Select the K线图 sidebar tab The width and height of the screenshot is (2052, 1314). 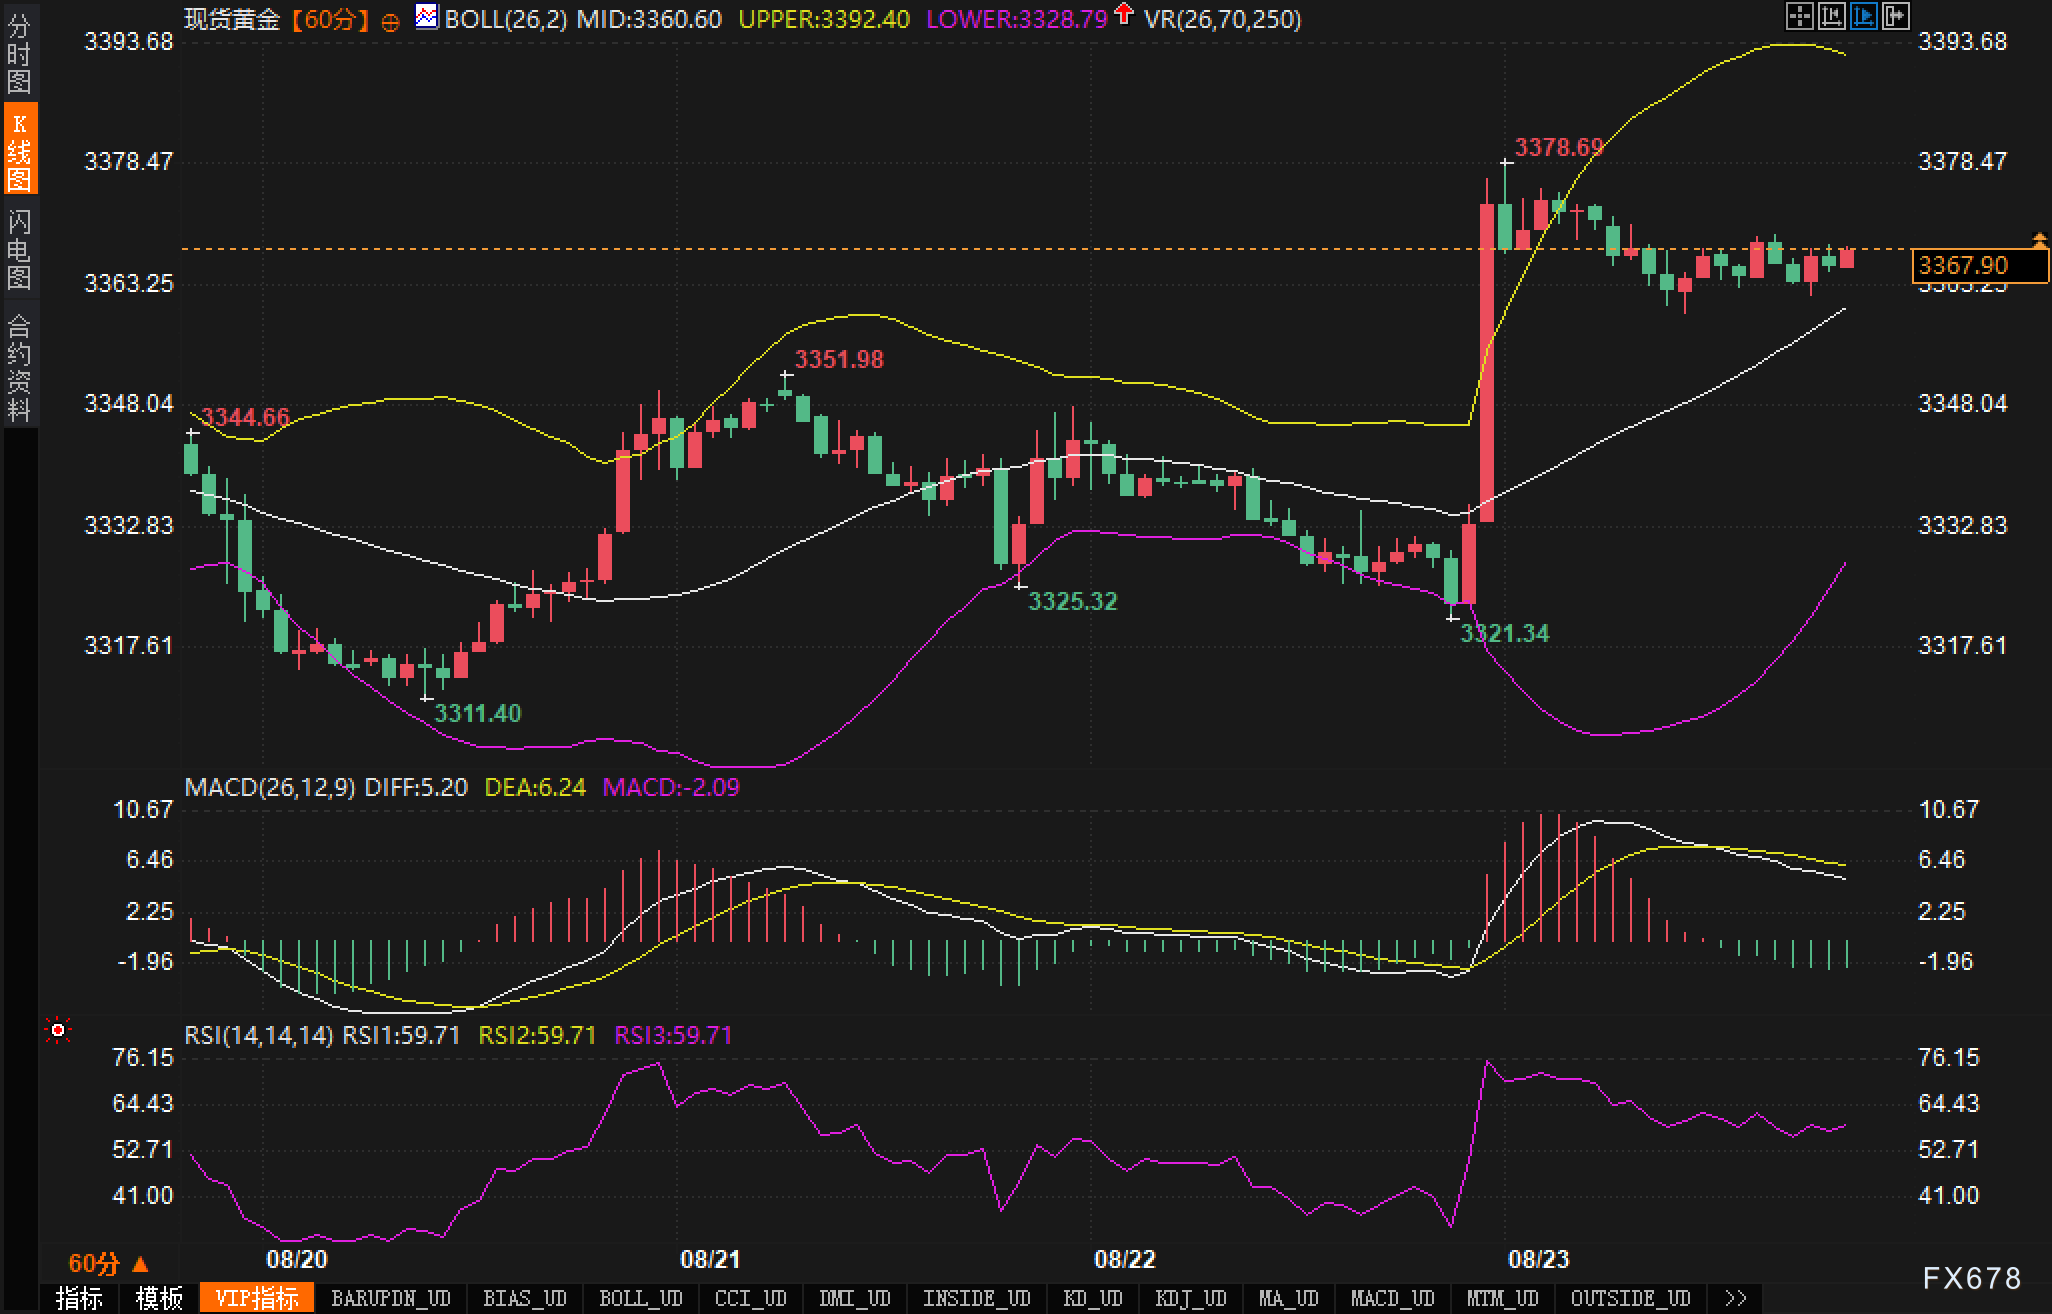[19, 151]
